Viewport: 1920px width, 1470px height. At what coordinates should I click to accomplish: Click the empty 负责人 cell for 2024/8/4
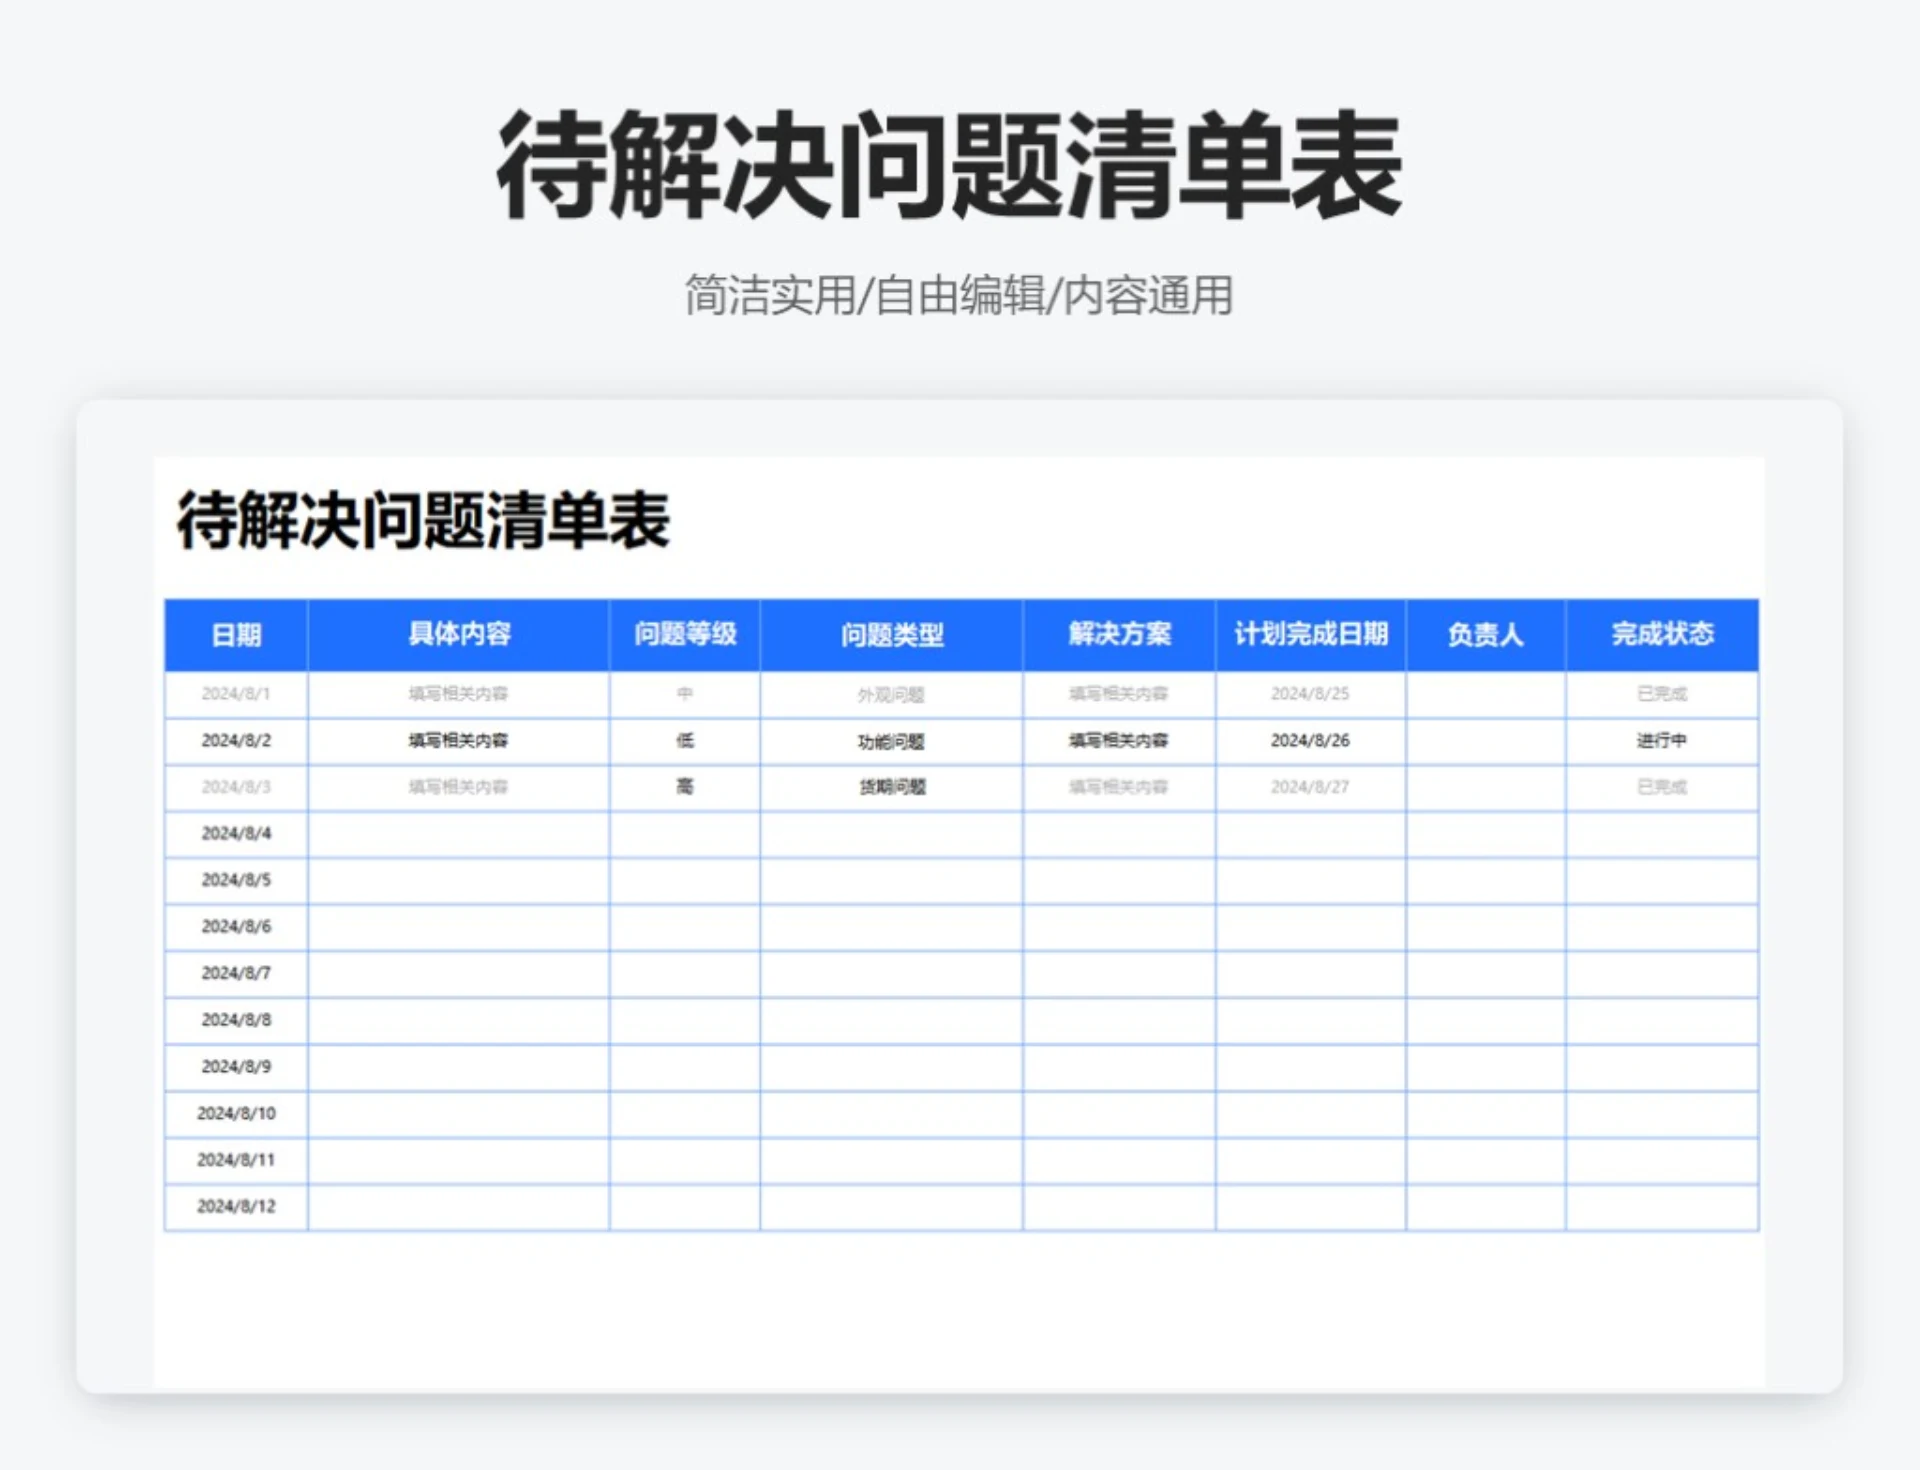pyautogui.click(x=1484, y=834)
